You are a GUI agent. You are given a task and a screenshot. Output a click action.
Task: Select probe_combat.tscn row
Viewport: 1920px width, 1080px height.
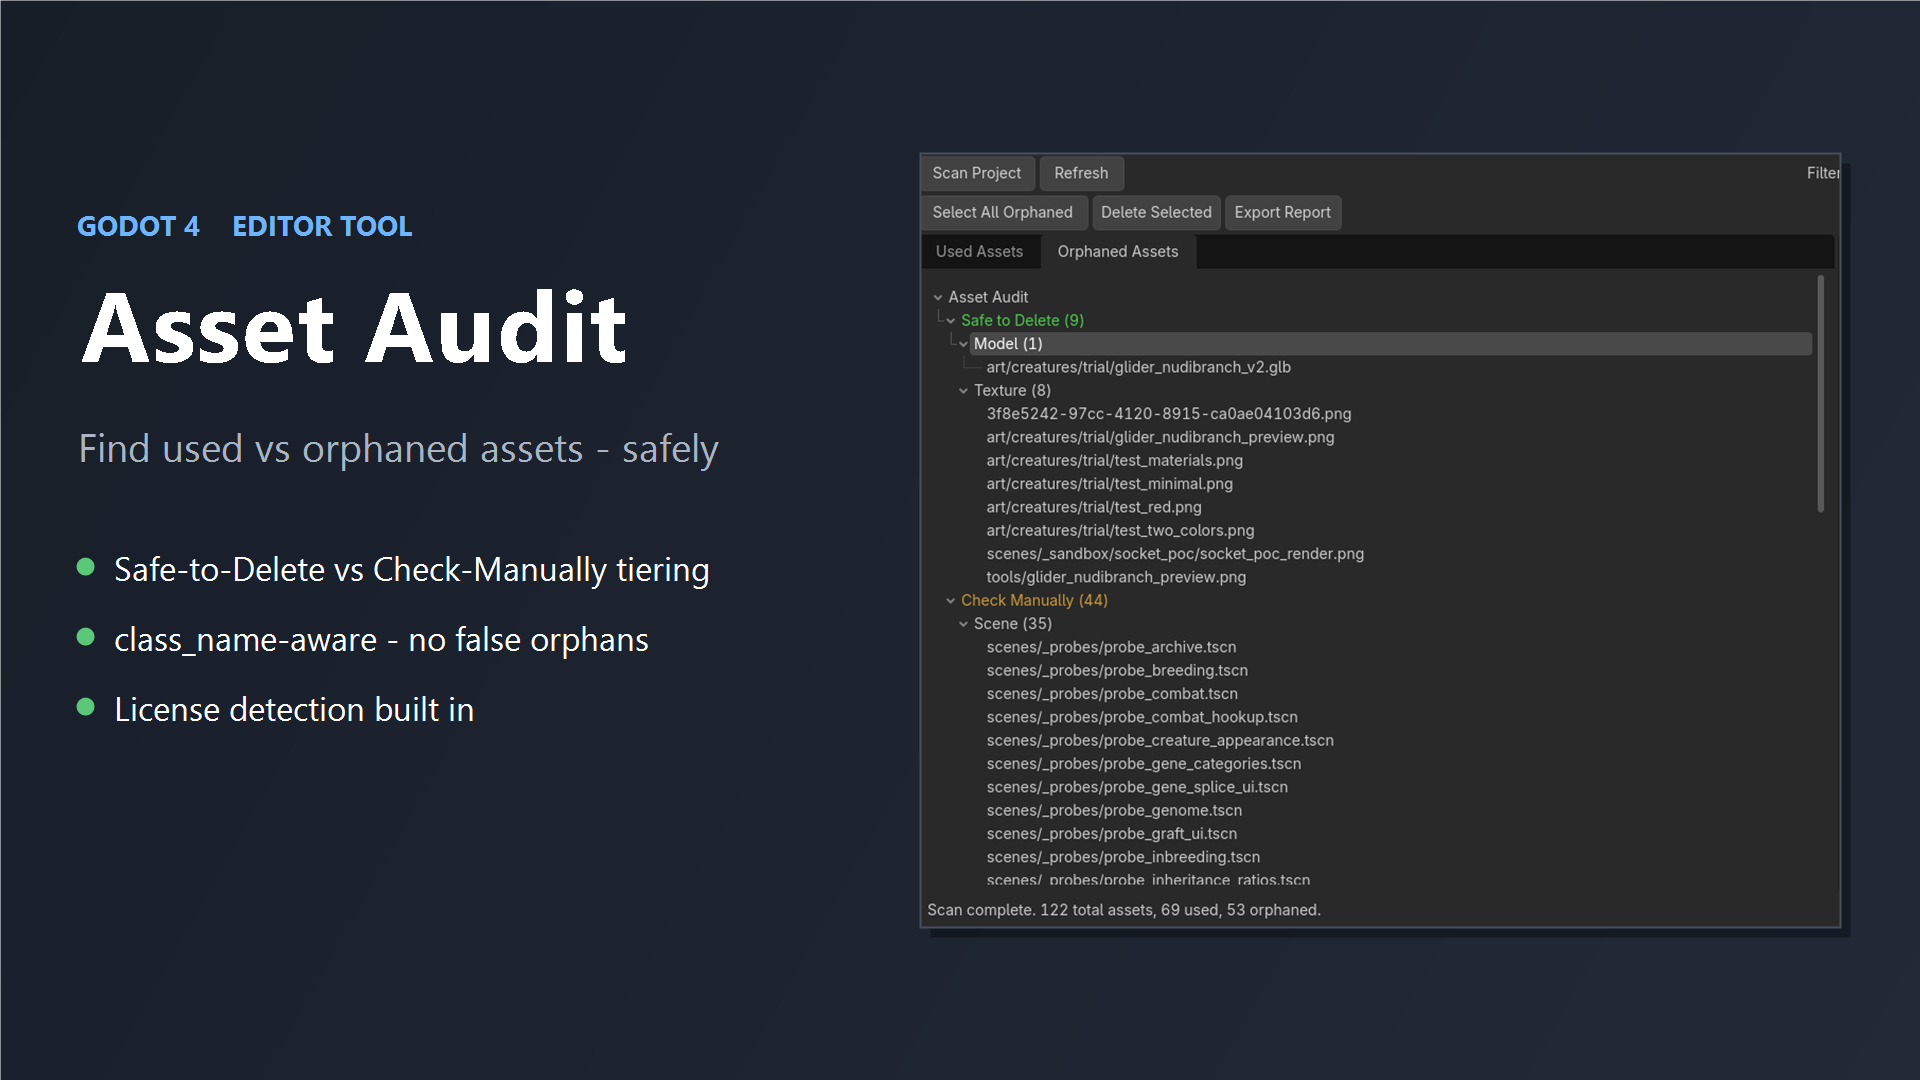1112,694
